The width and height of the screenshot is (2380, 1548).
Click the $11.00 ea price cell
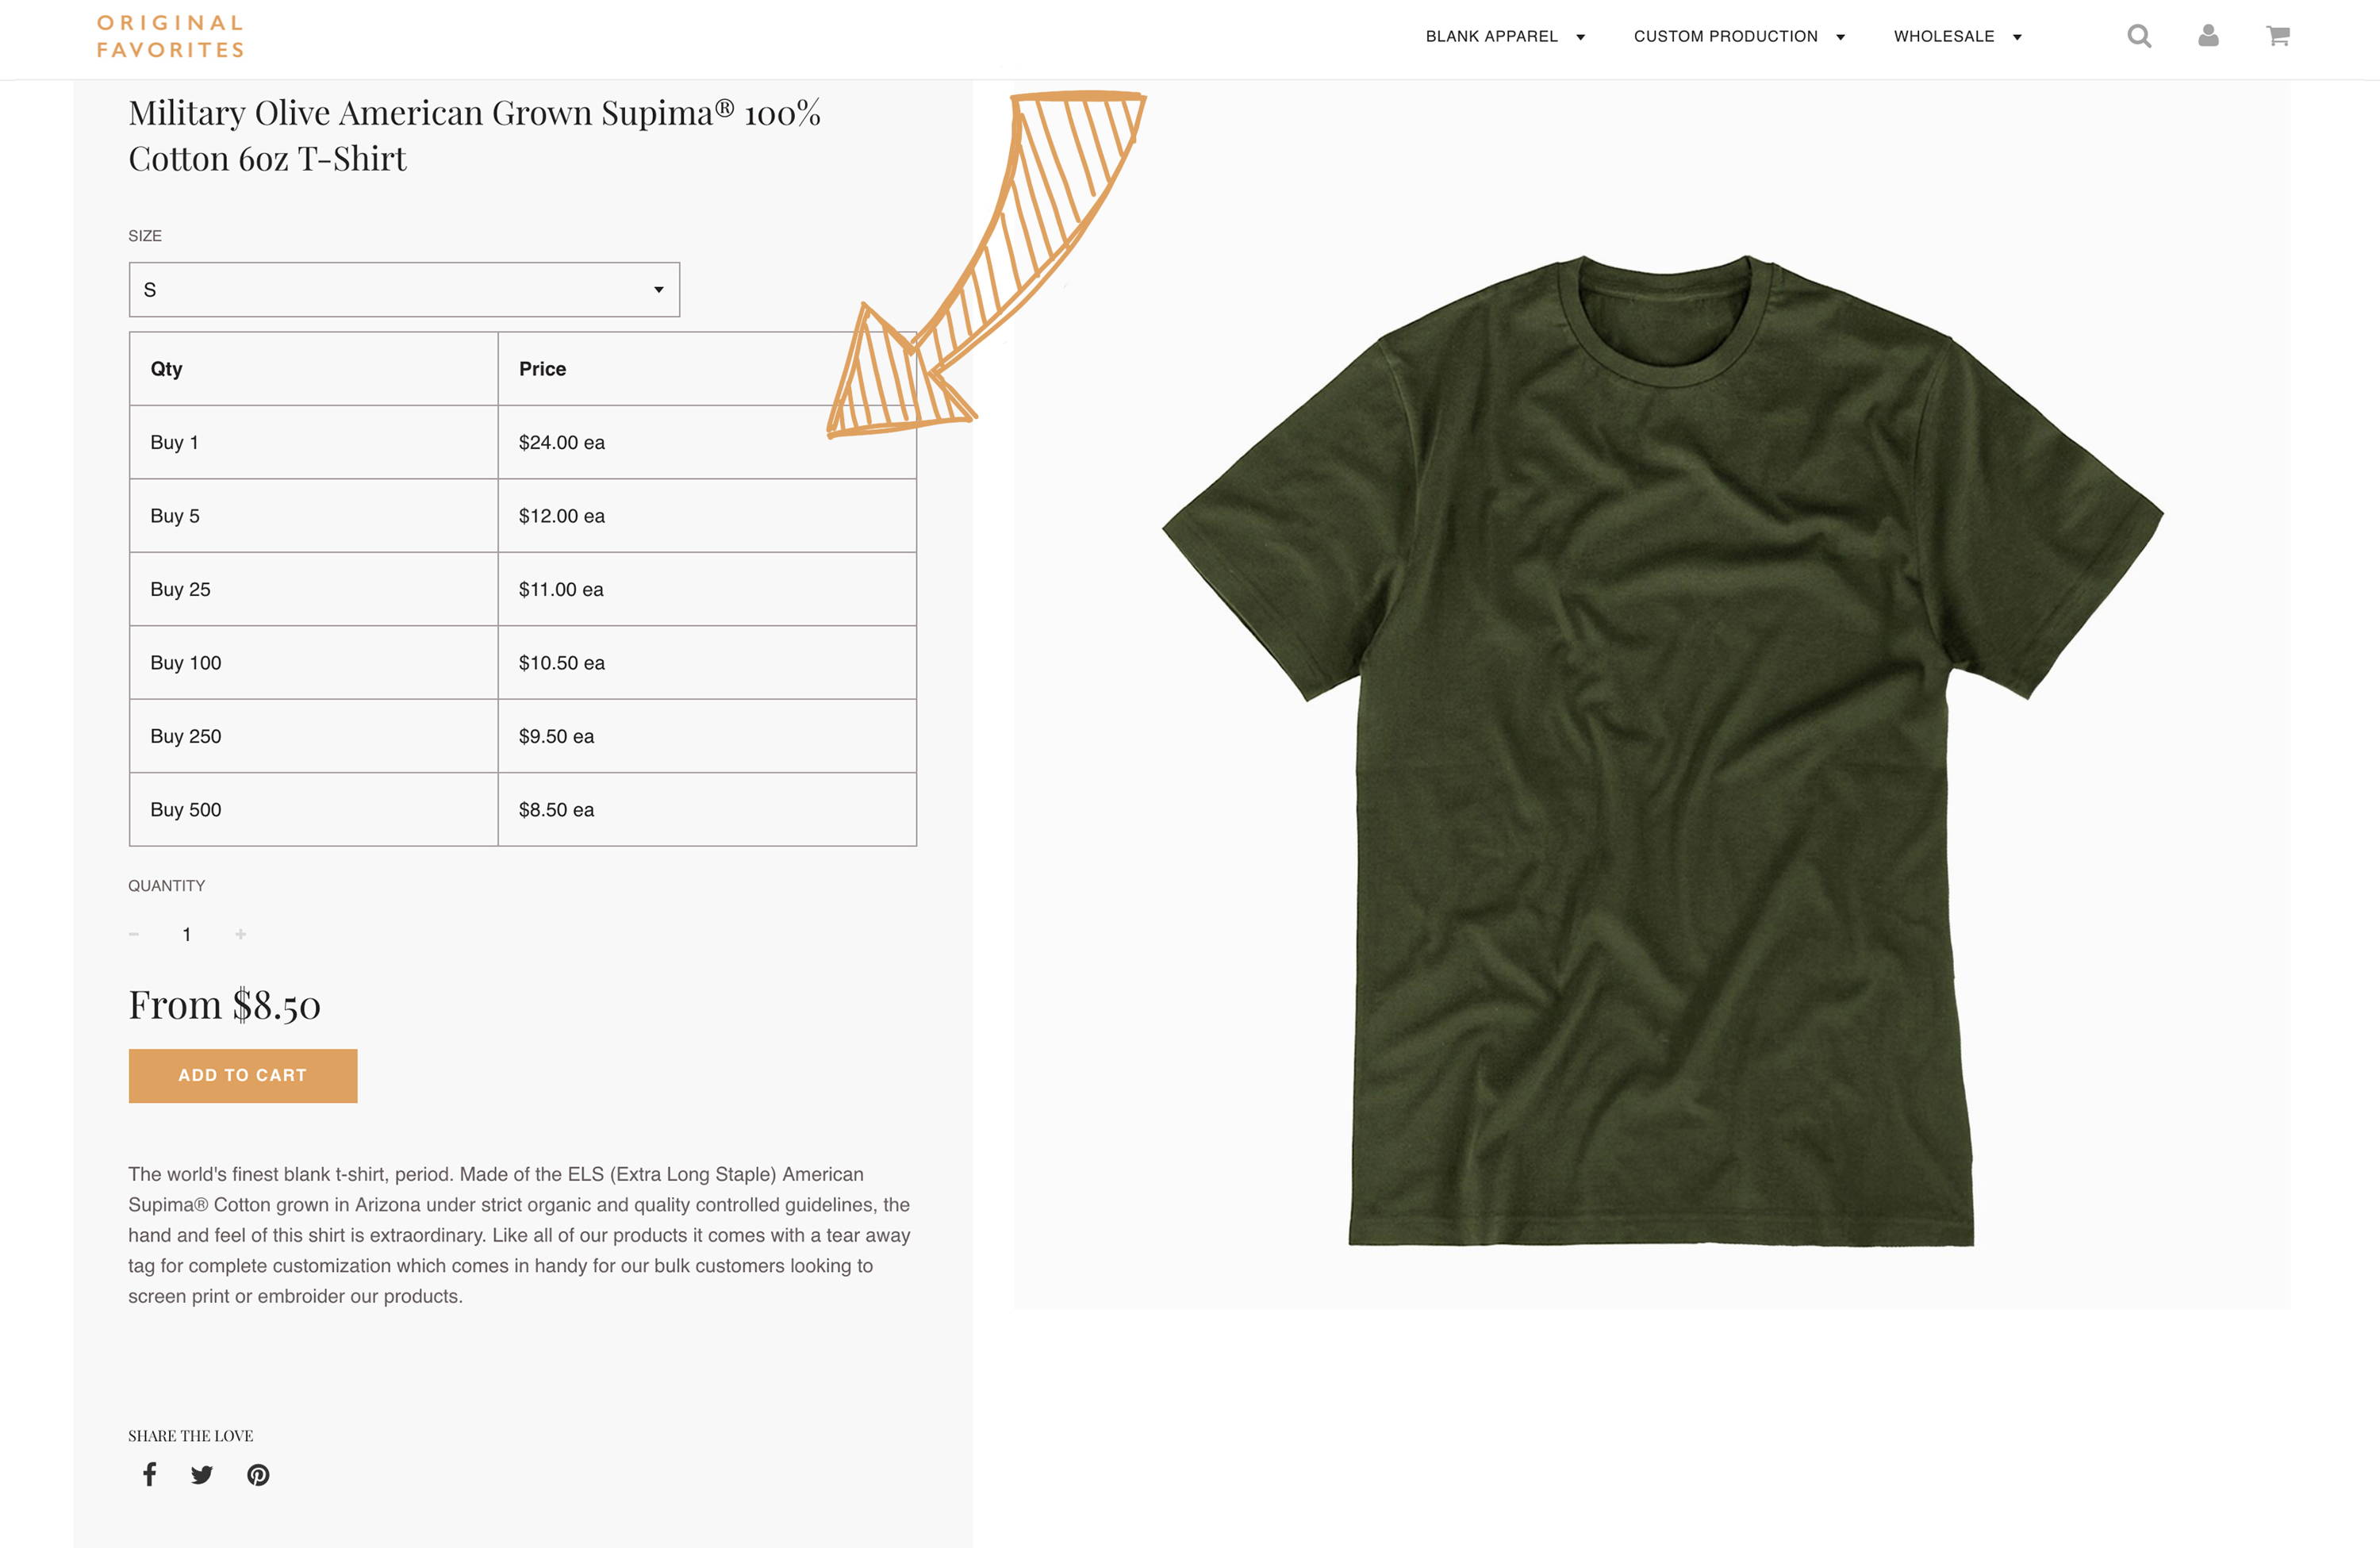pyautogui.click(x=707, y=590)
